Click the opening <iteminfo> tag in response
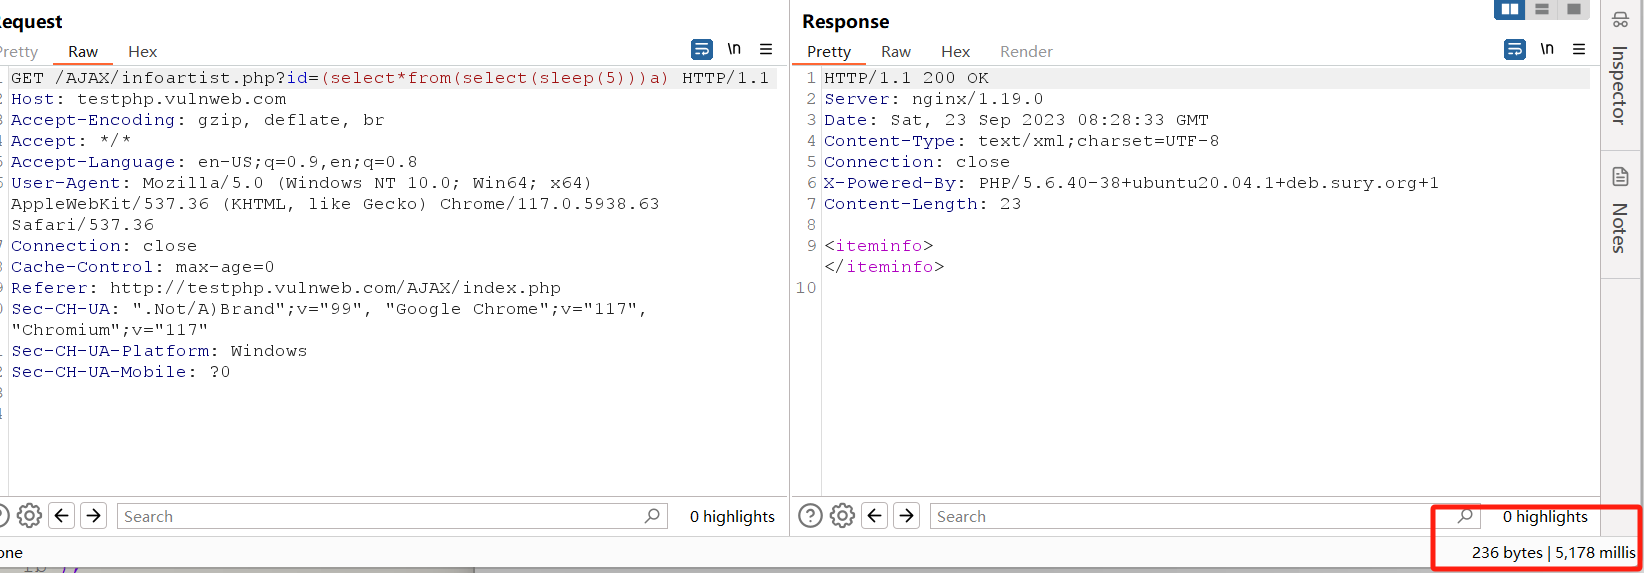Image resolution: width=1644 pixels, height=573 pixels. (x=879, y=246)
